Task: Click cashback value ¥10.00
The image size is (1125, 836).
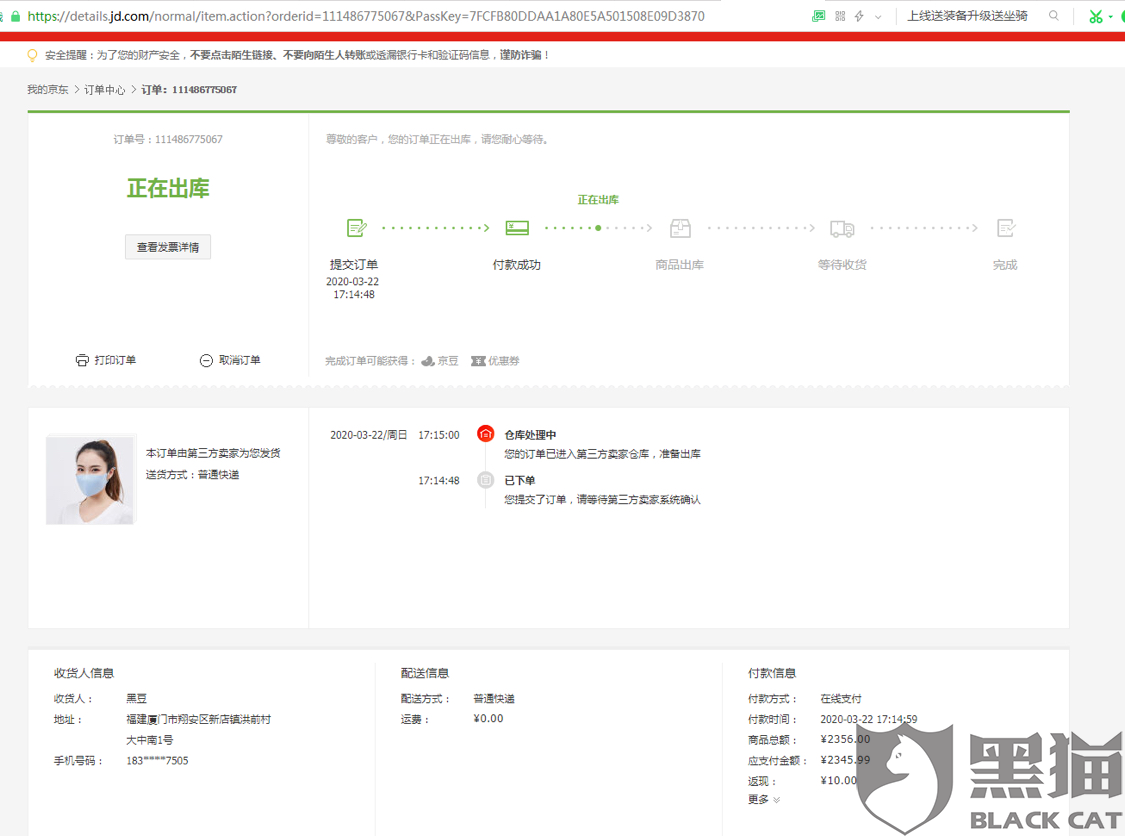Action: 839,780
